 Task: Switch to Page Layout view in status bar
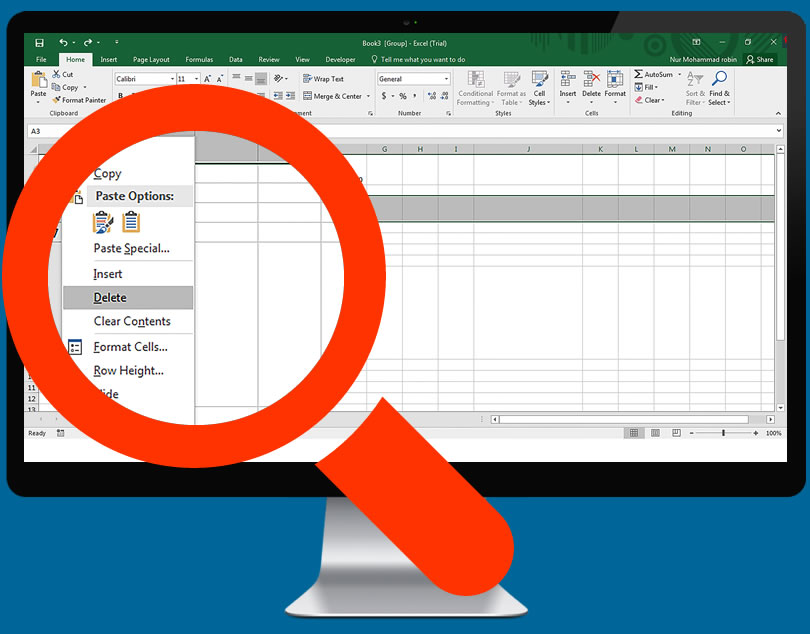tap(655, 433)
